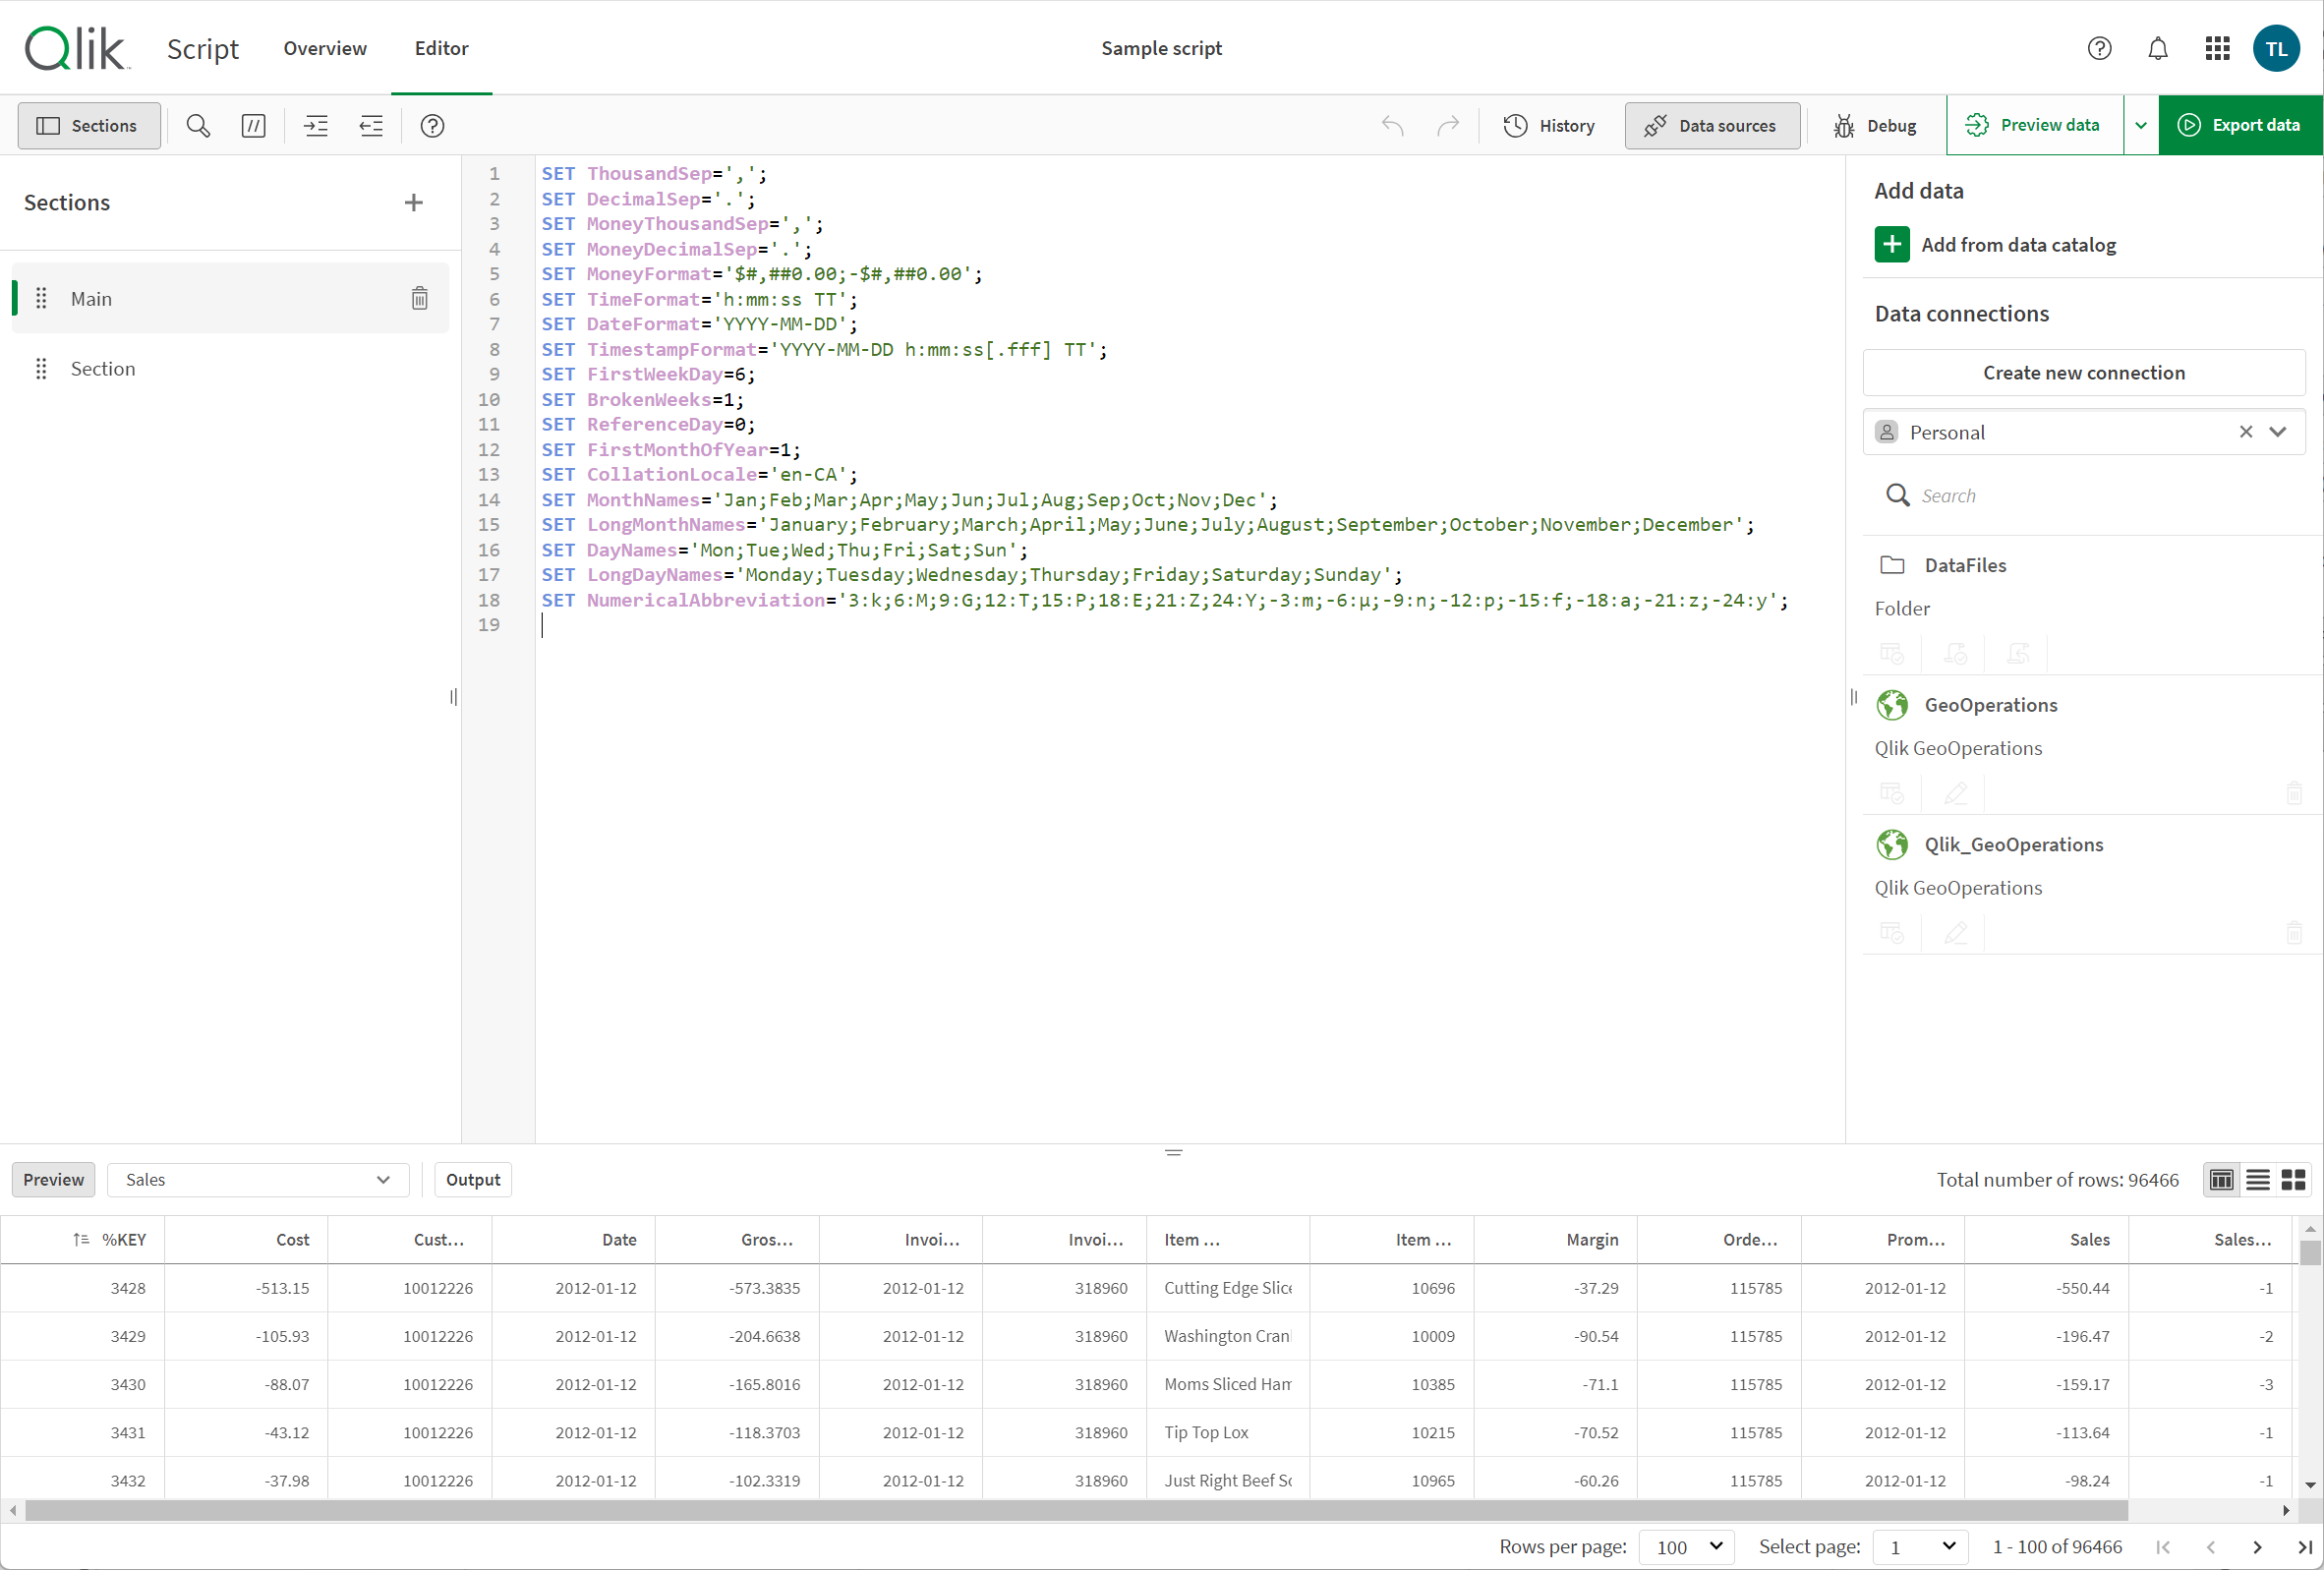Click the indent decrease icon
This screenshot has height=1570, width=2324.
point(372,125)
